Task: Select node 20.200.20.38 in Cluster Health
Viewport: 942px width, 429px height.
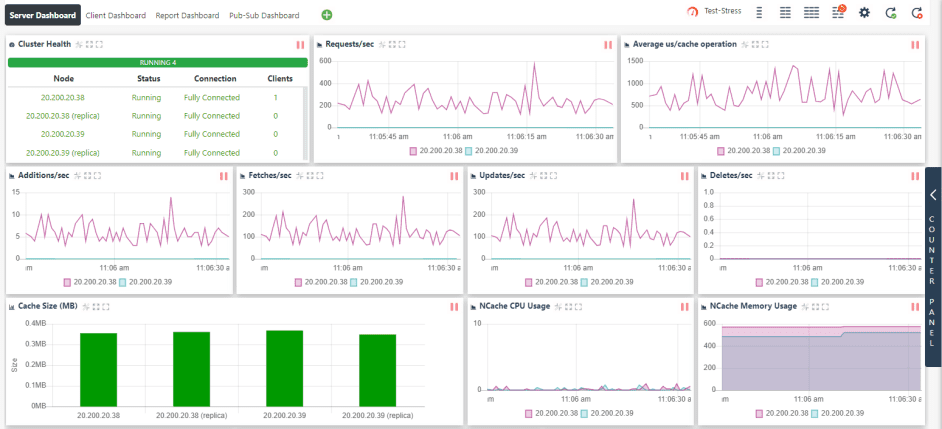Action: pyautogui.click(x=62, y=97)
